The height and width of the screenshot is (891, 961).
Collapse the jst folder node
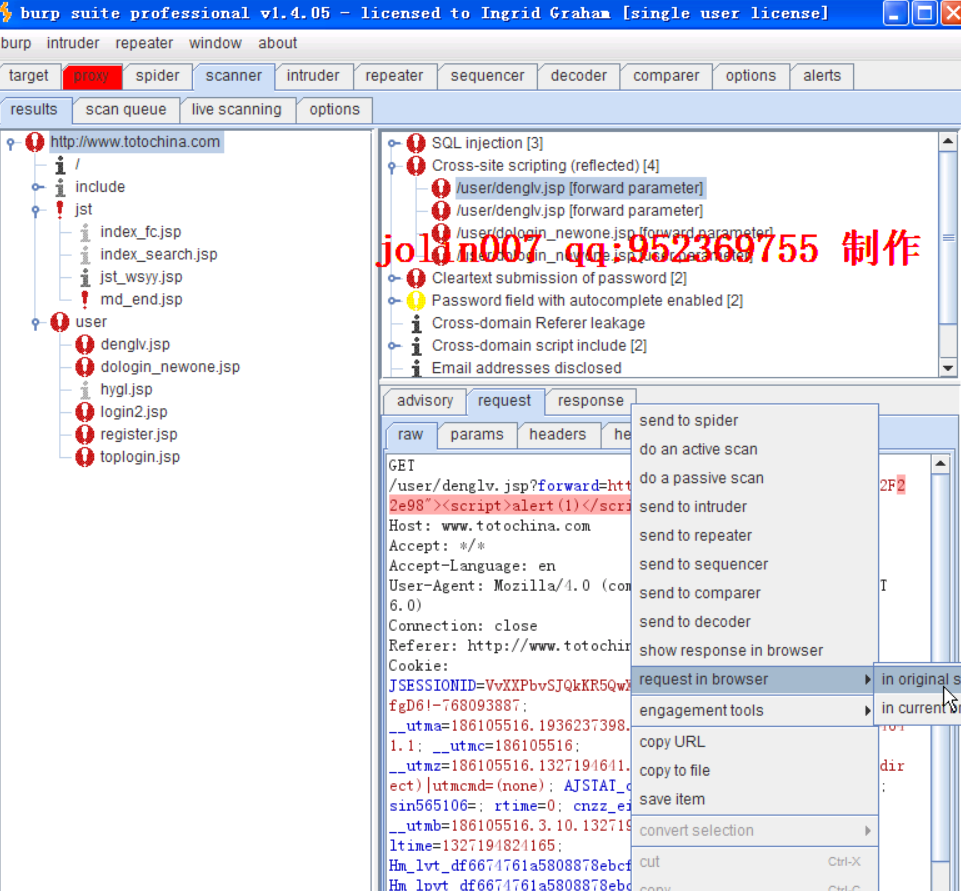36,210
